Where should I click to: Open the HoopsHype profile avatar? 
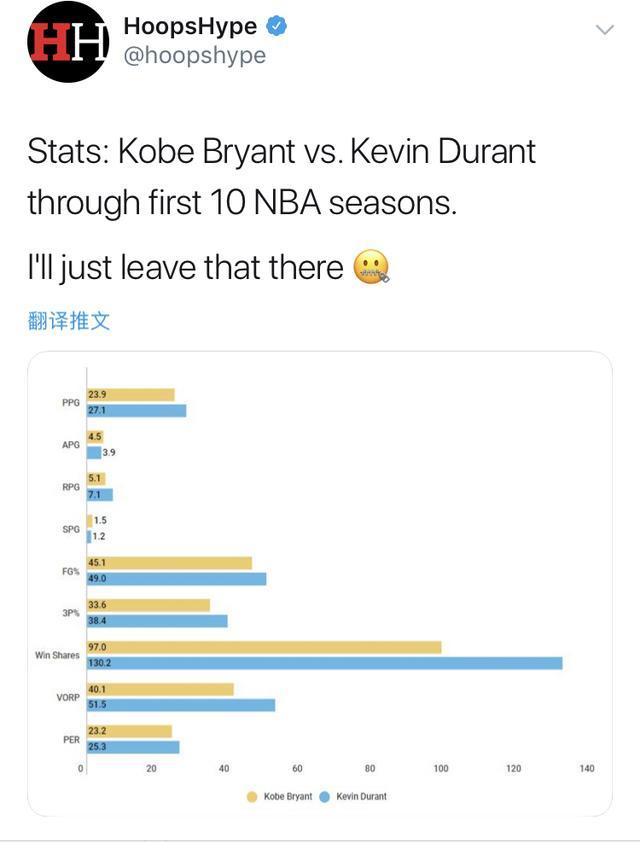[x=68, y=42]
